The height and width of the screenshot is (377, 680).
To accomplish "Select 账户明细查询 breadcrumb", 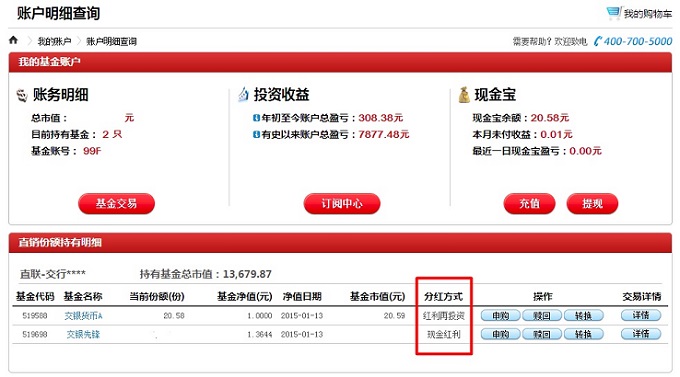I will [x=111, y=41].
